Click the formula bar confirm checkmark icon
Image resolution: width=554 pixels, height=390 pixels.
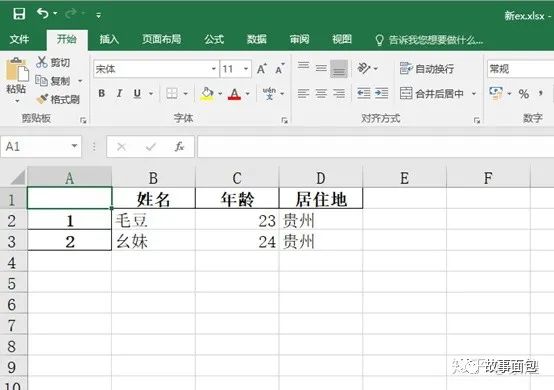tap(151, 146)
